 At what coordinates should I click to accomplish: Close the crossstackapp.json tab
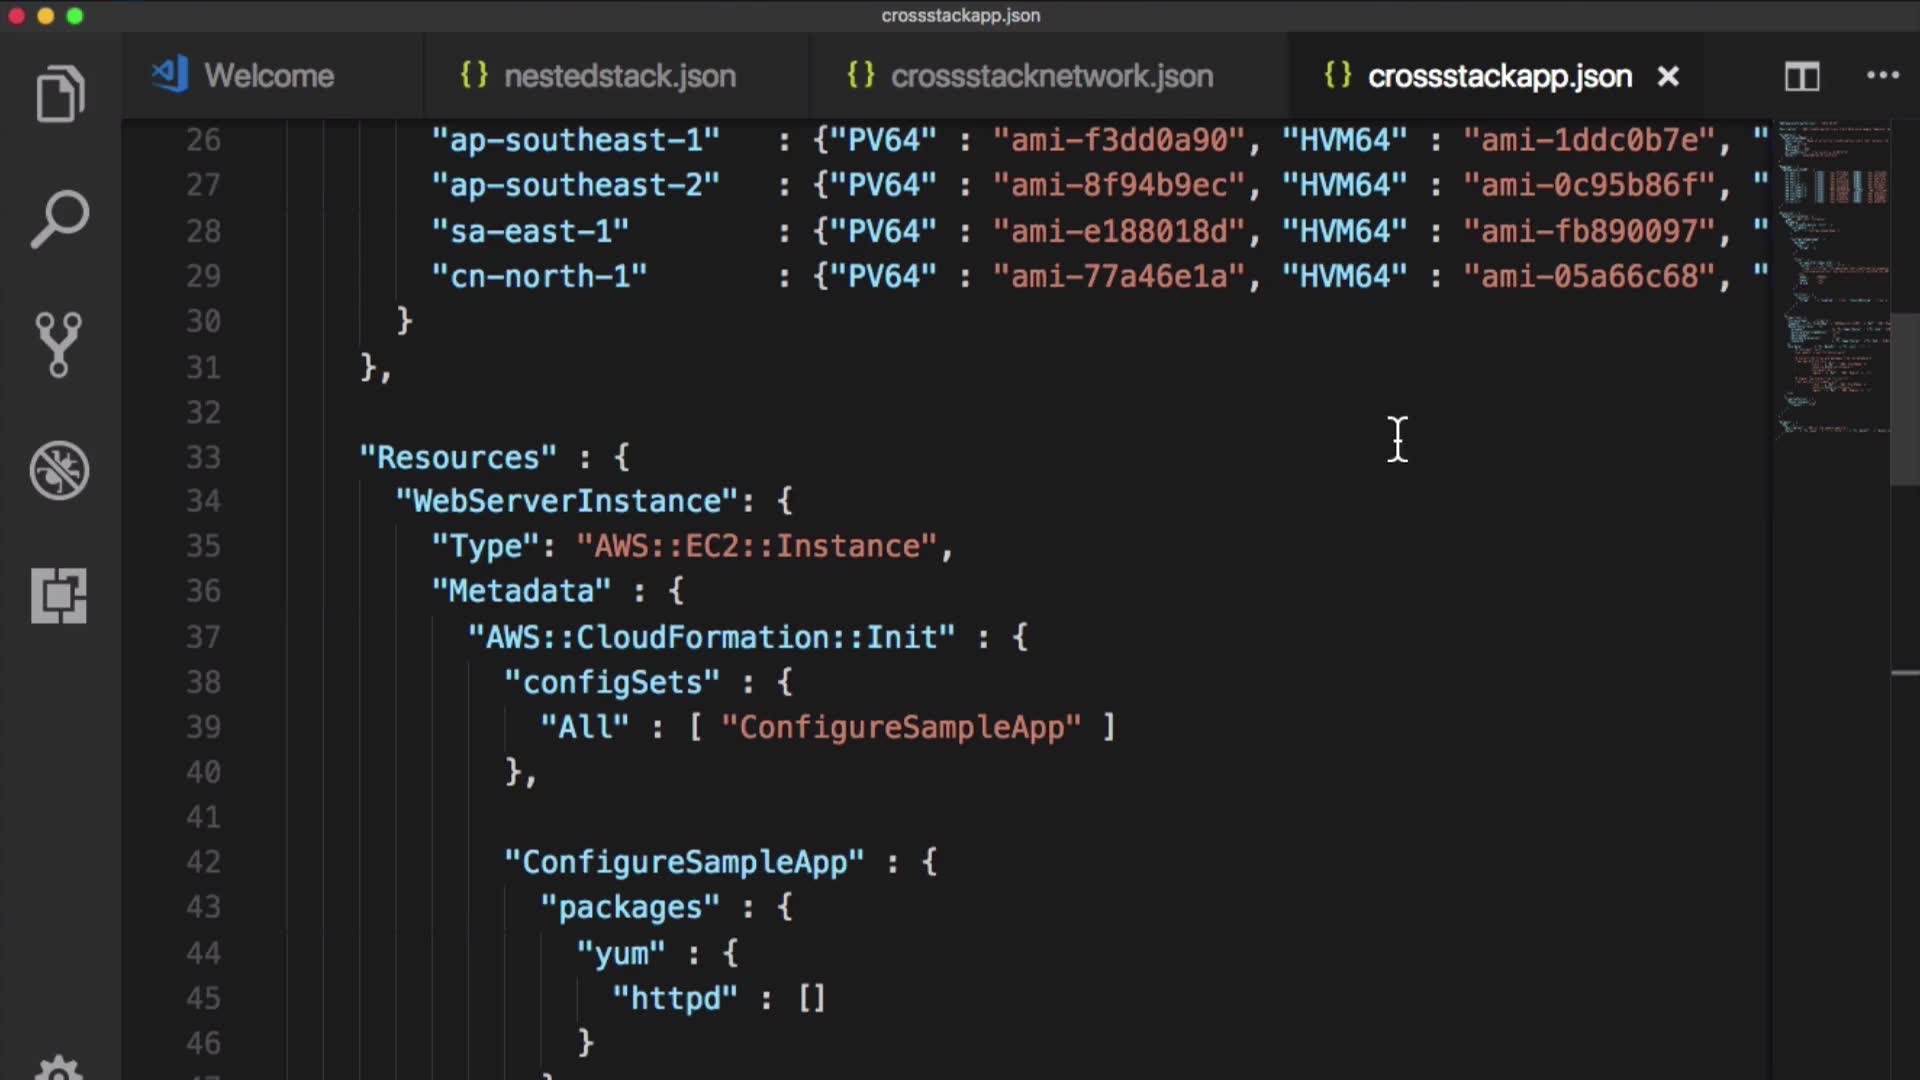coord(1668,77)
